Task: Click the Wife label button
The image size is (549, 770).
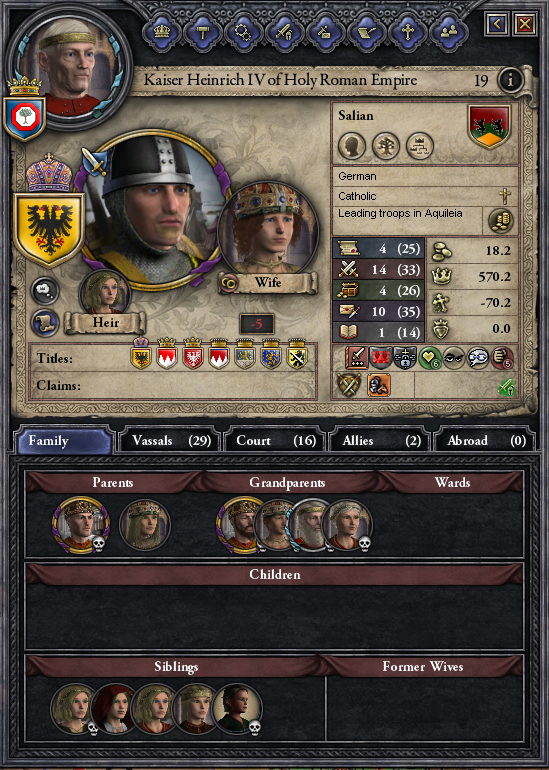Action: pyautogui.click(x=268, y=283)
